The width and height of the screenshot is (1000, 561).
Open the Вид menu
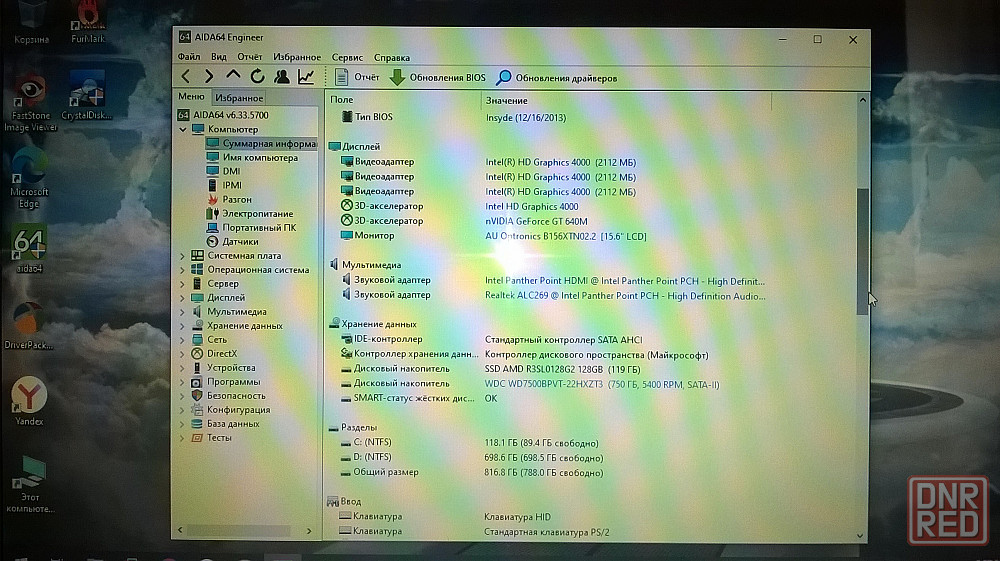tap(219, 57)
